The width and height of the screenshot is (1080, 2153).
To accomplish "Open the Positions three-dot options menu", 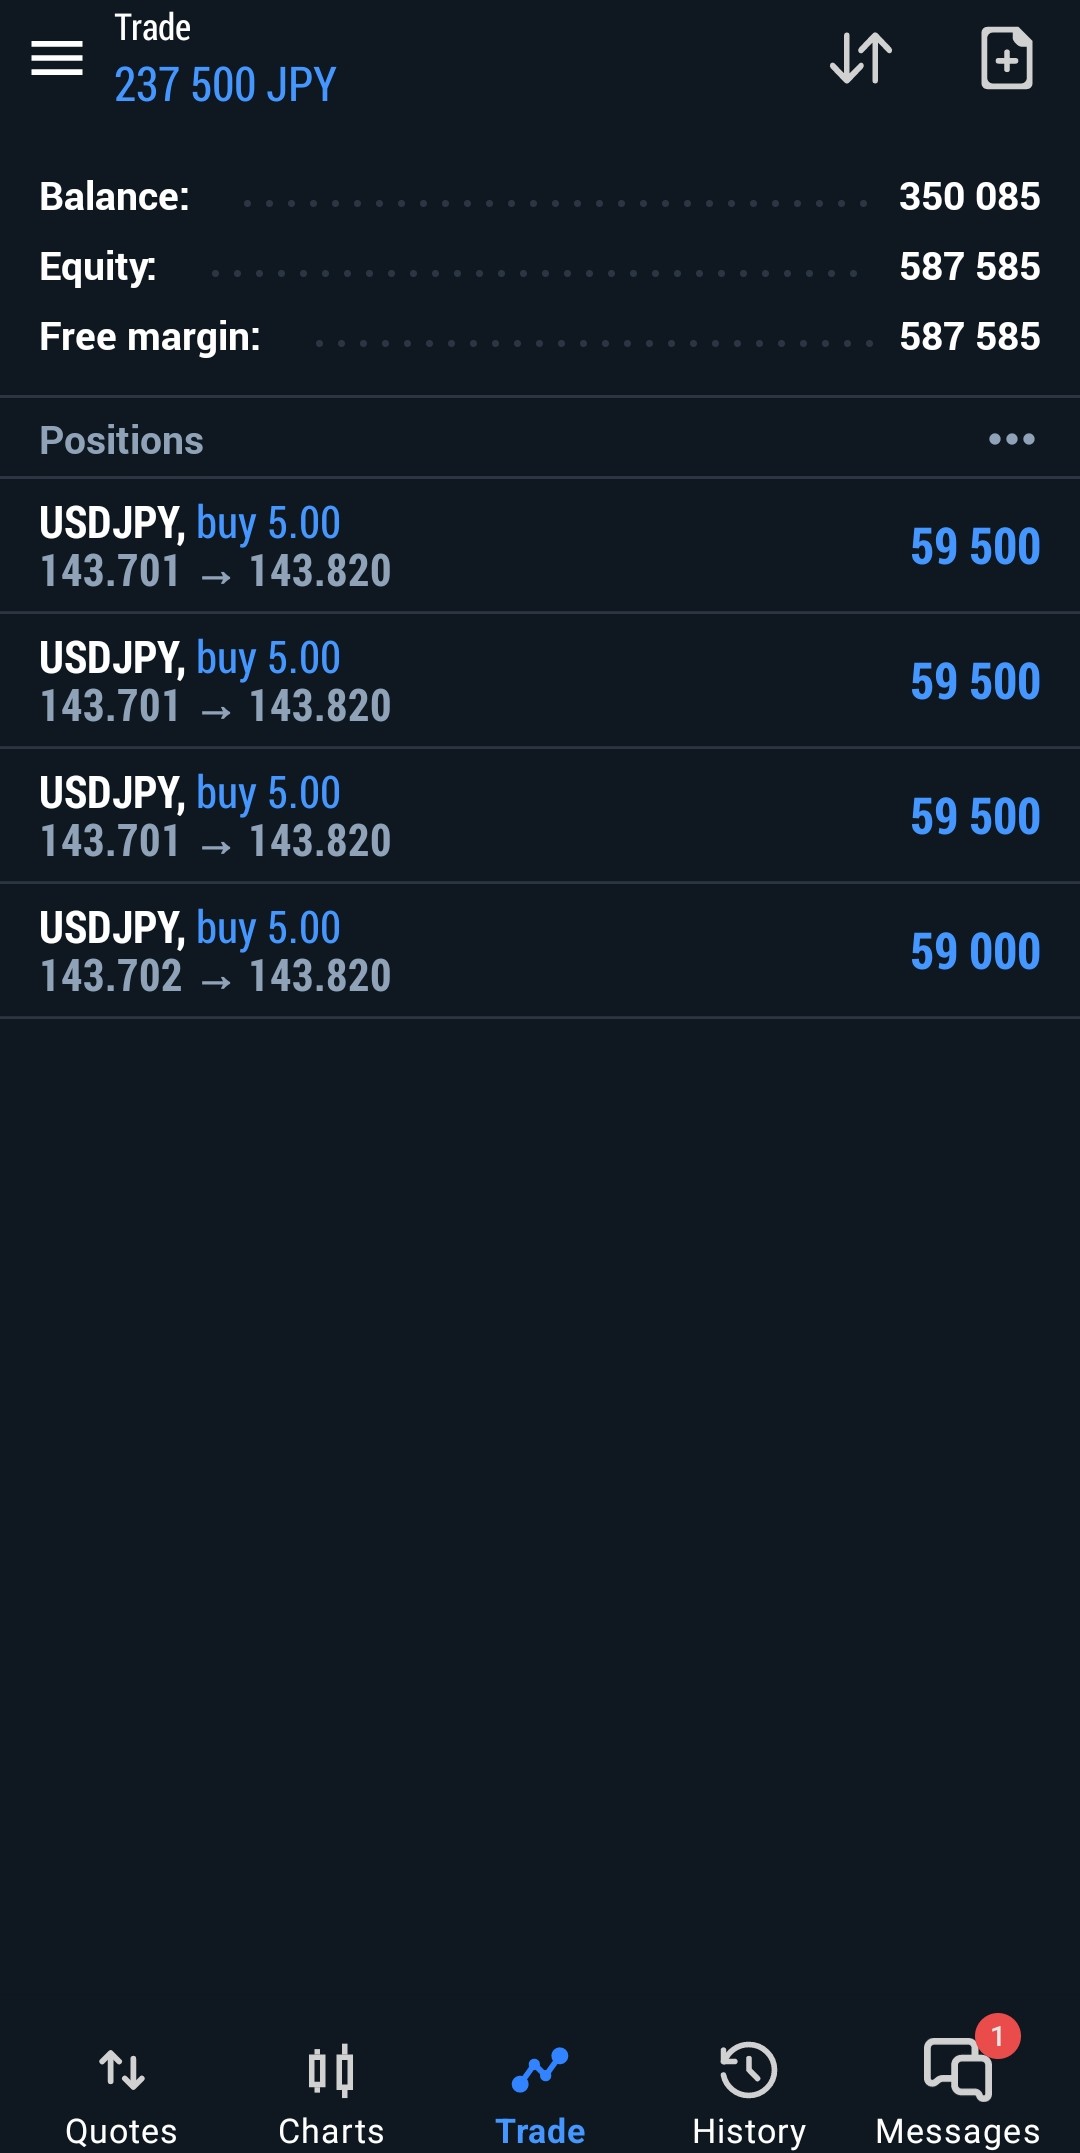I will tap(1011, 439).
